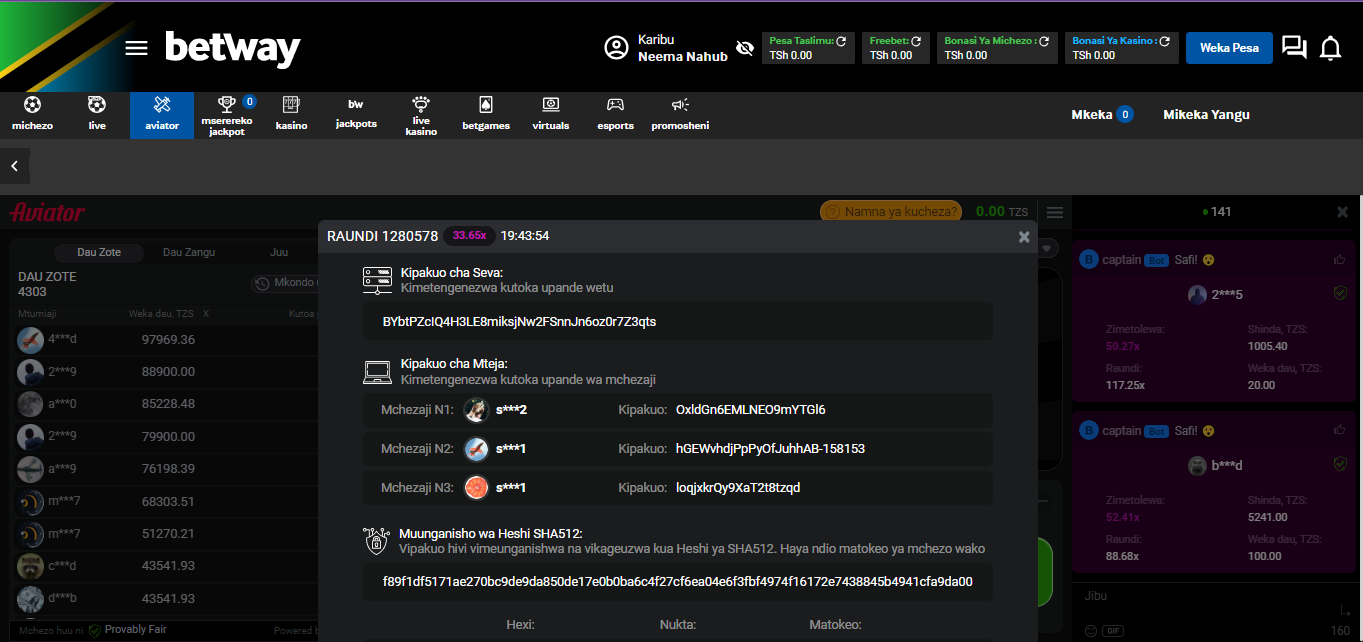Select the aviator nav item

point(162,115)
